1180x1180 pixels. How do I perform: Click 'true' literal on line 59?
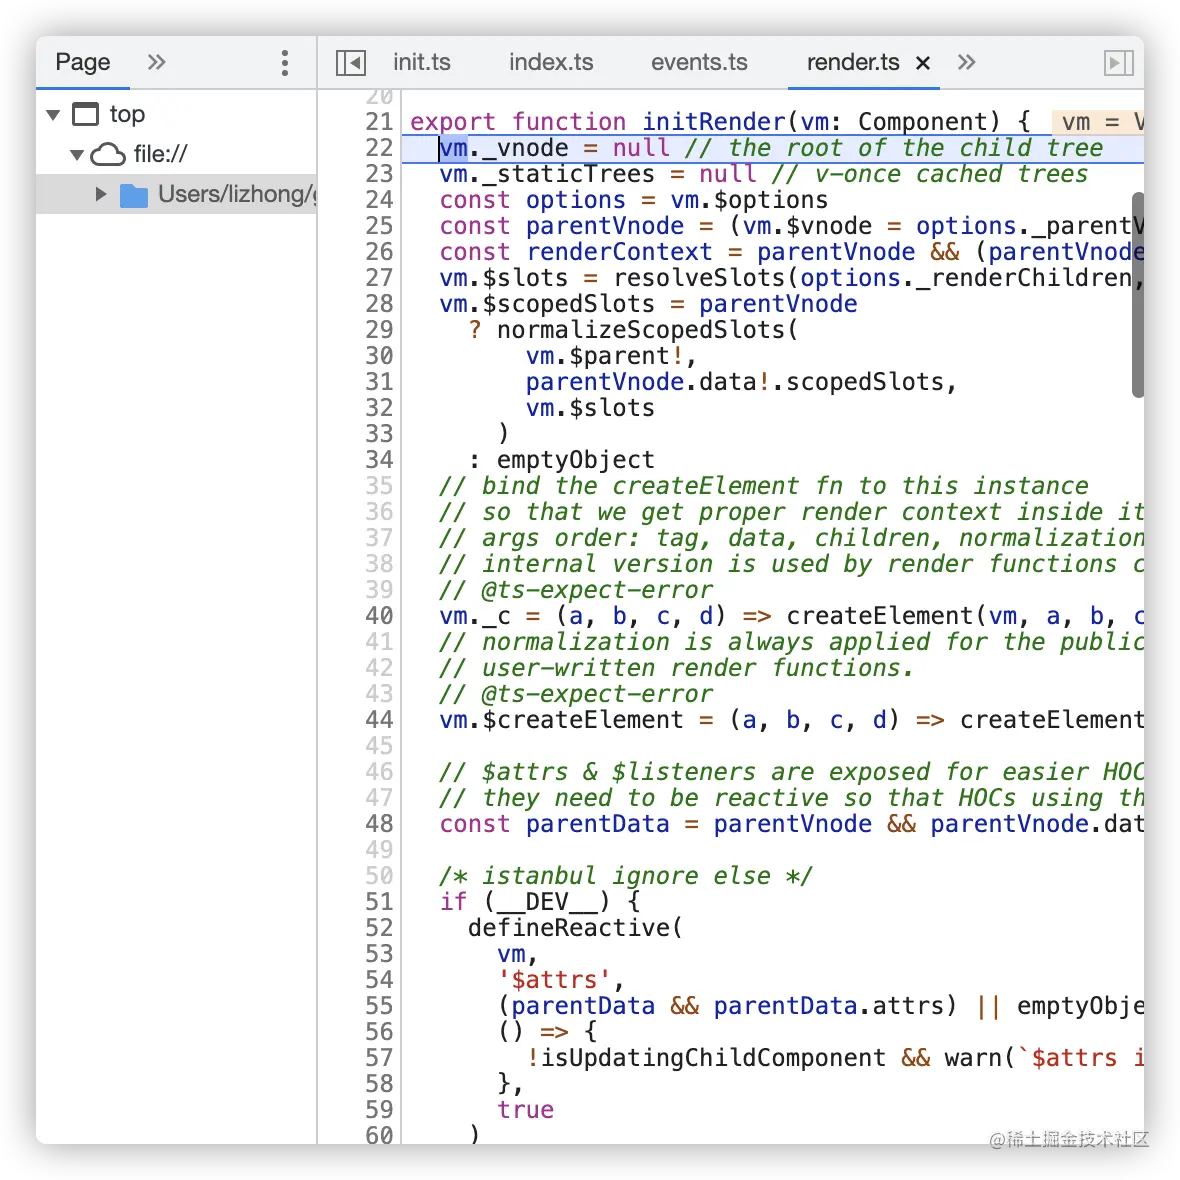pyautogui.click(x=525, y=1109)
